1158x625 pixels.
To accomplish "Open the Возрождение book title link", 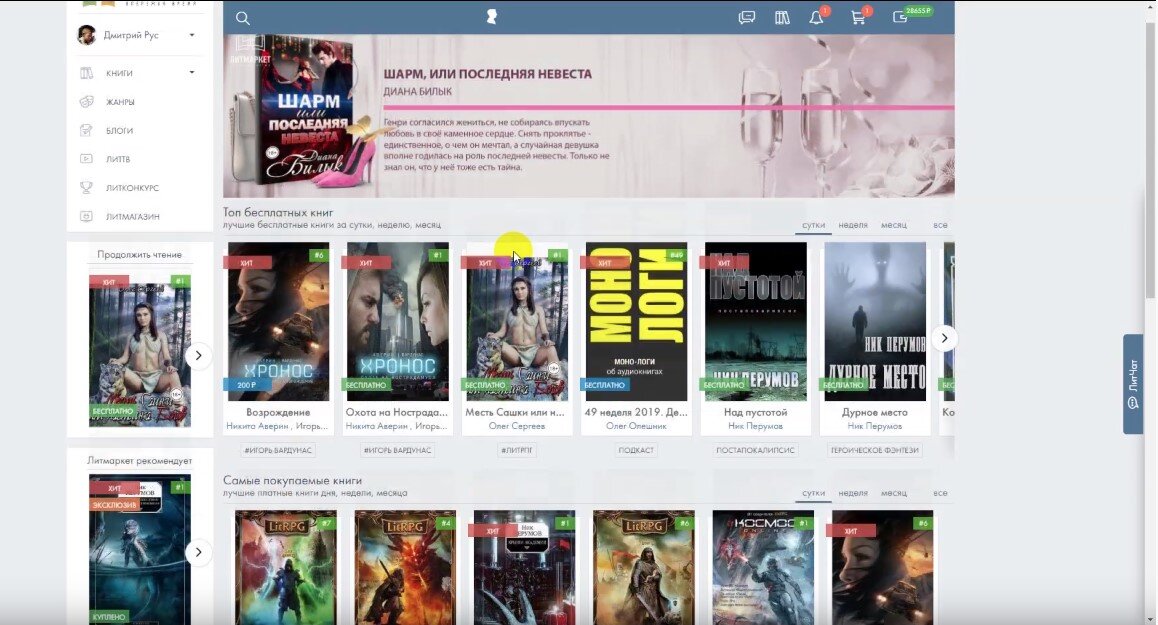I will pos(278,412).
